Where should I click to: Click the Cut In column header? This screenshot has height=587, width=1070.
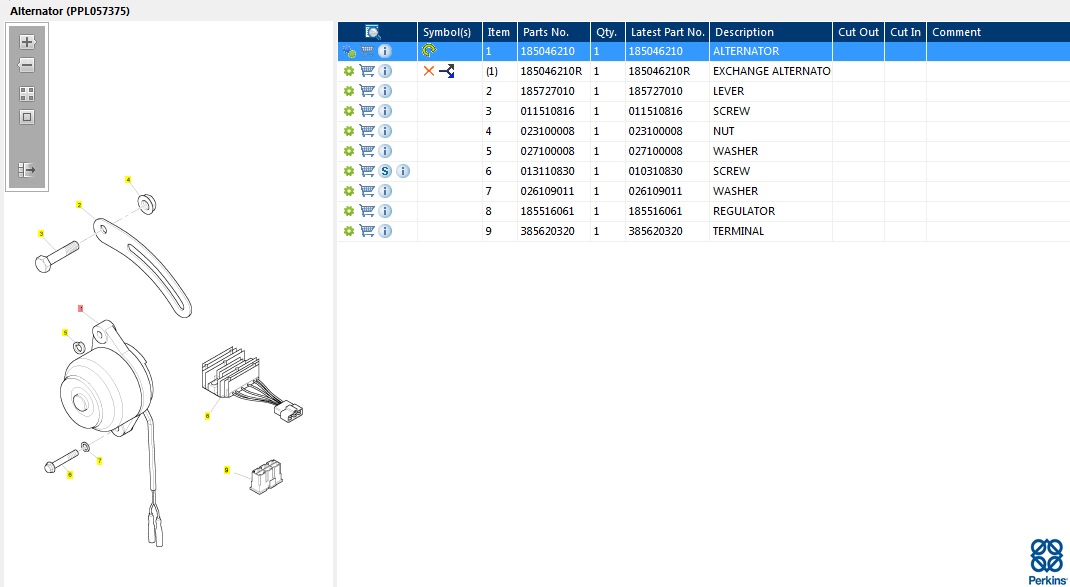point(906,32)
